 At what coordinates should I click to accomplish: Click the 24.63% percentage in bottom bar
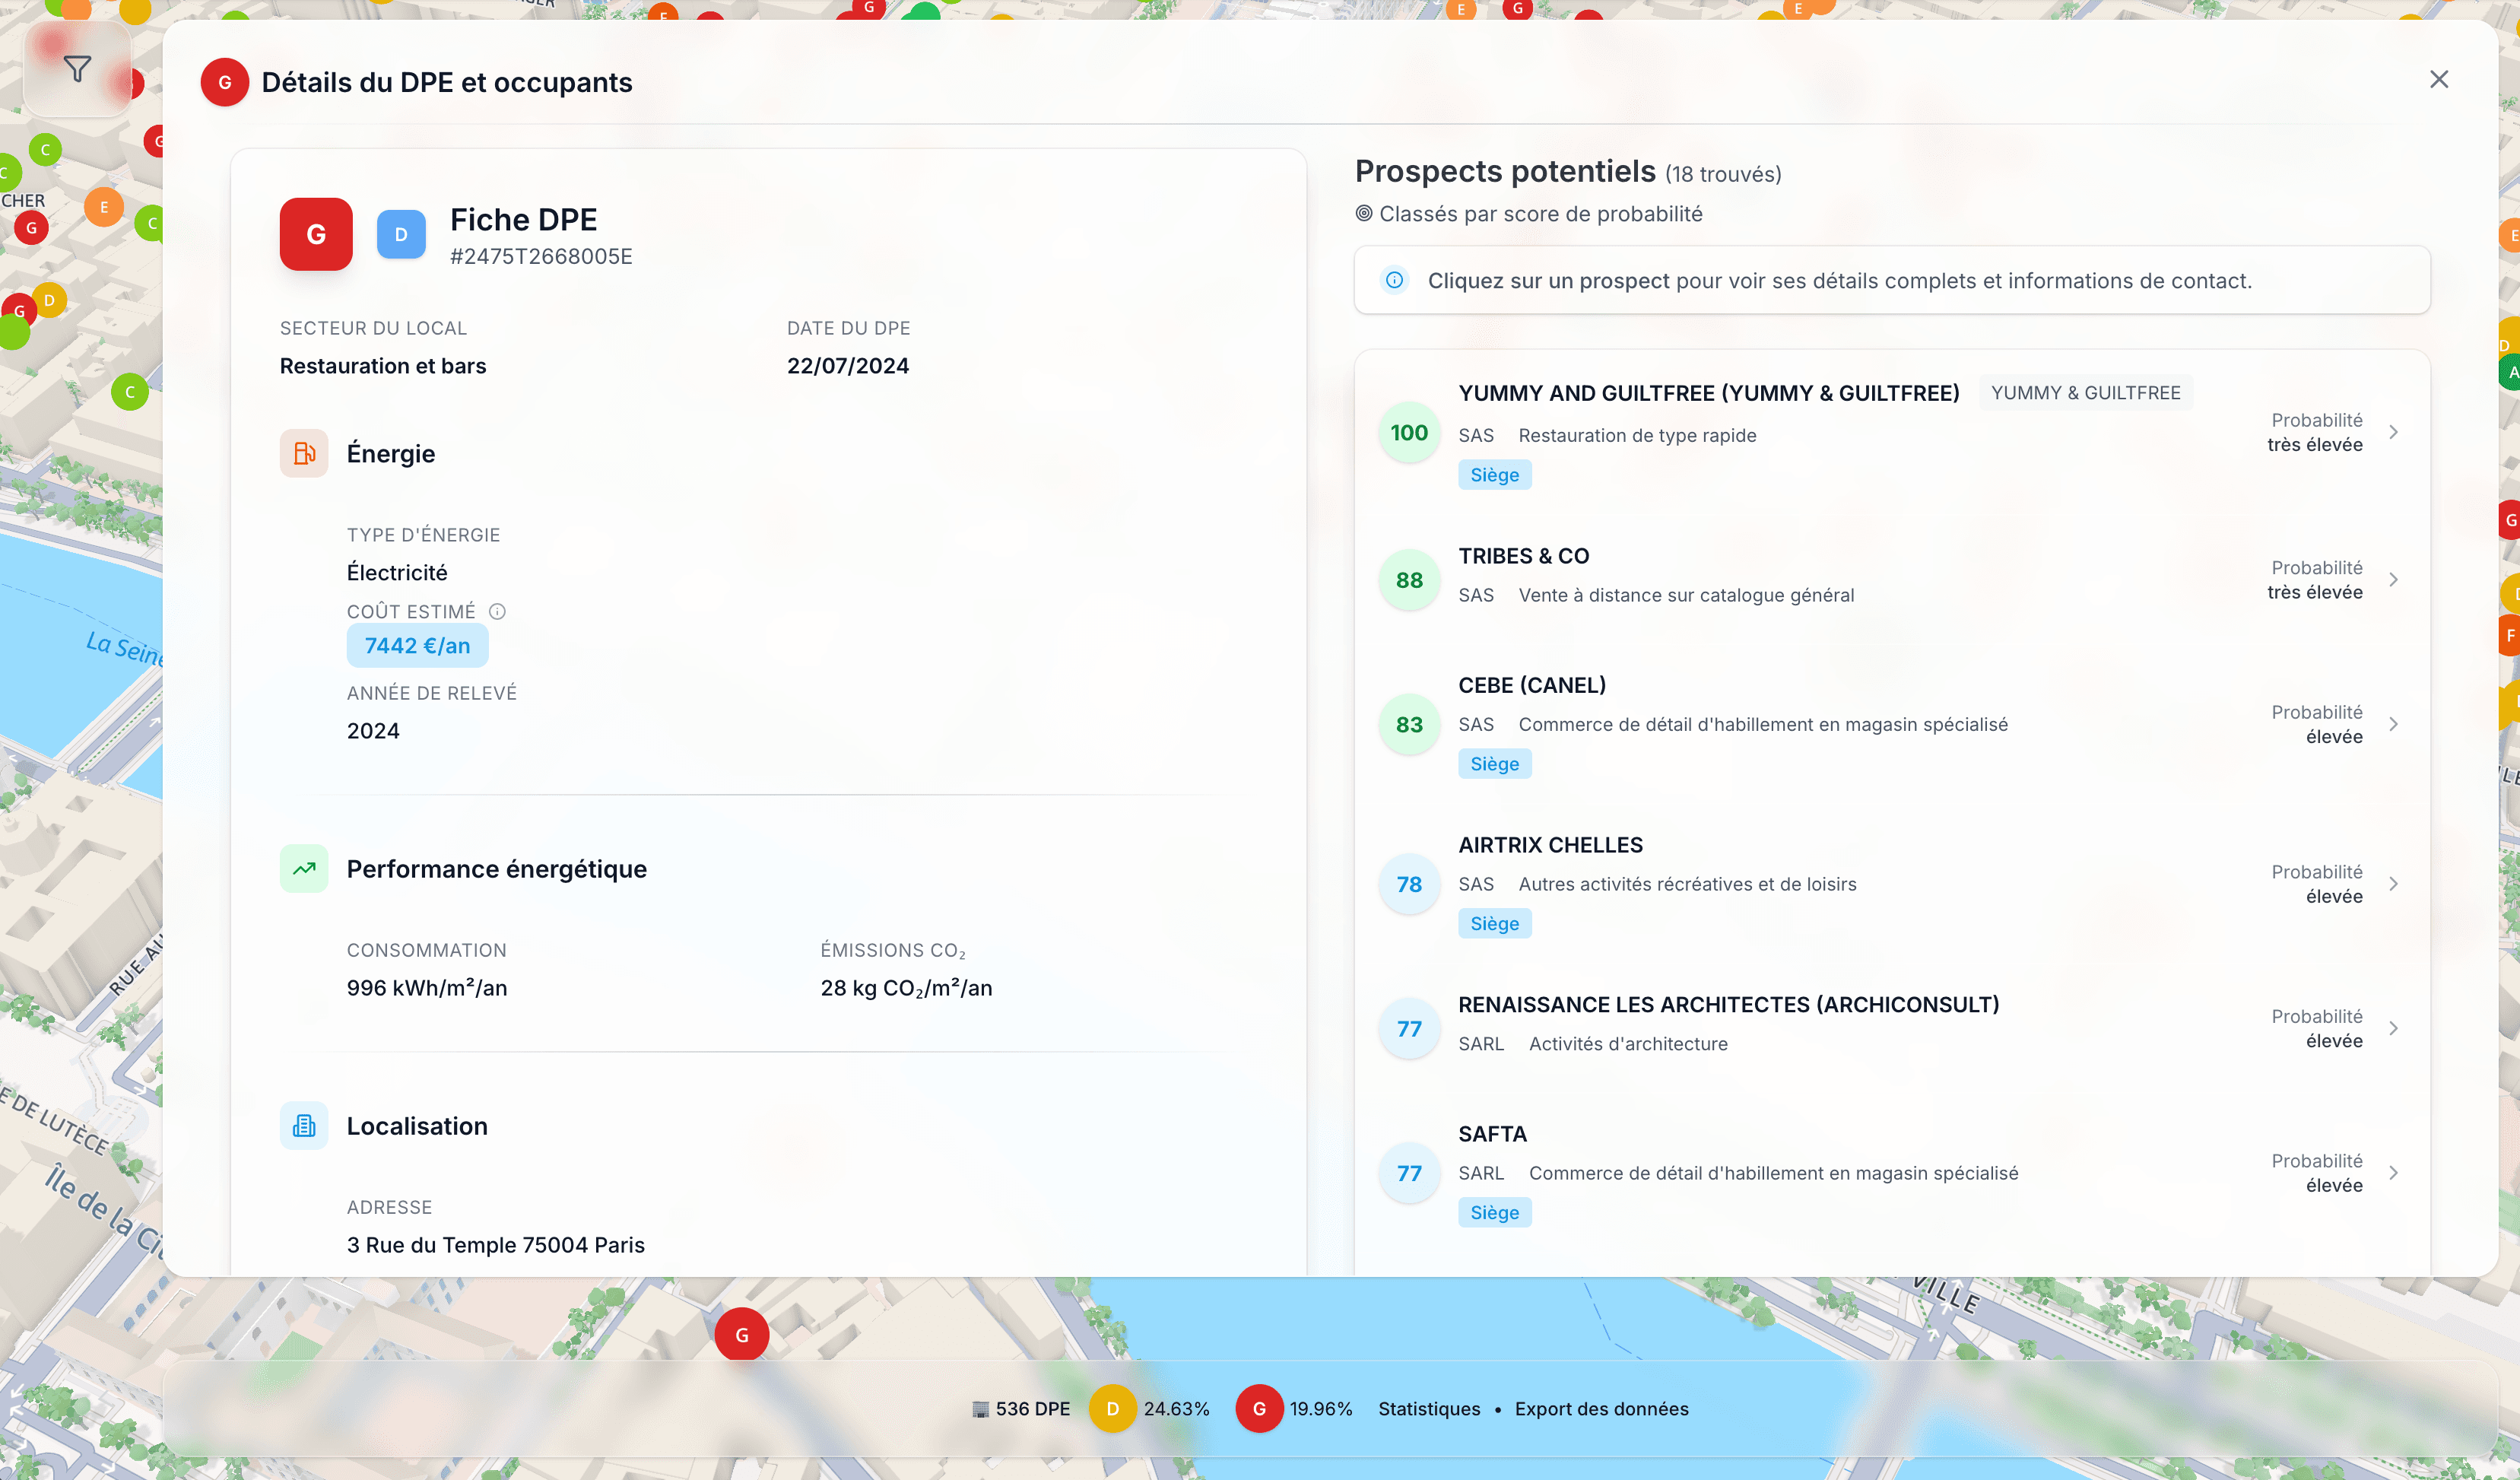1176,1408
